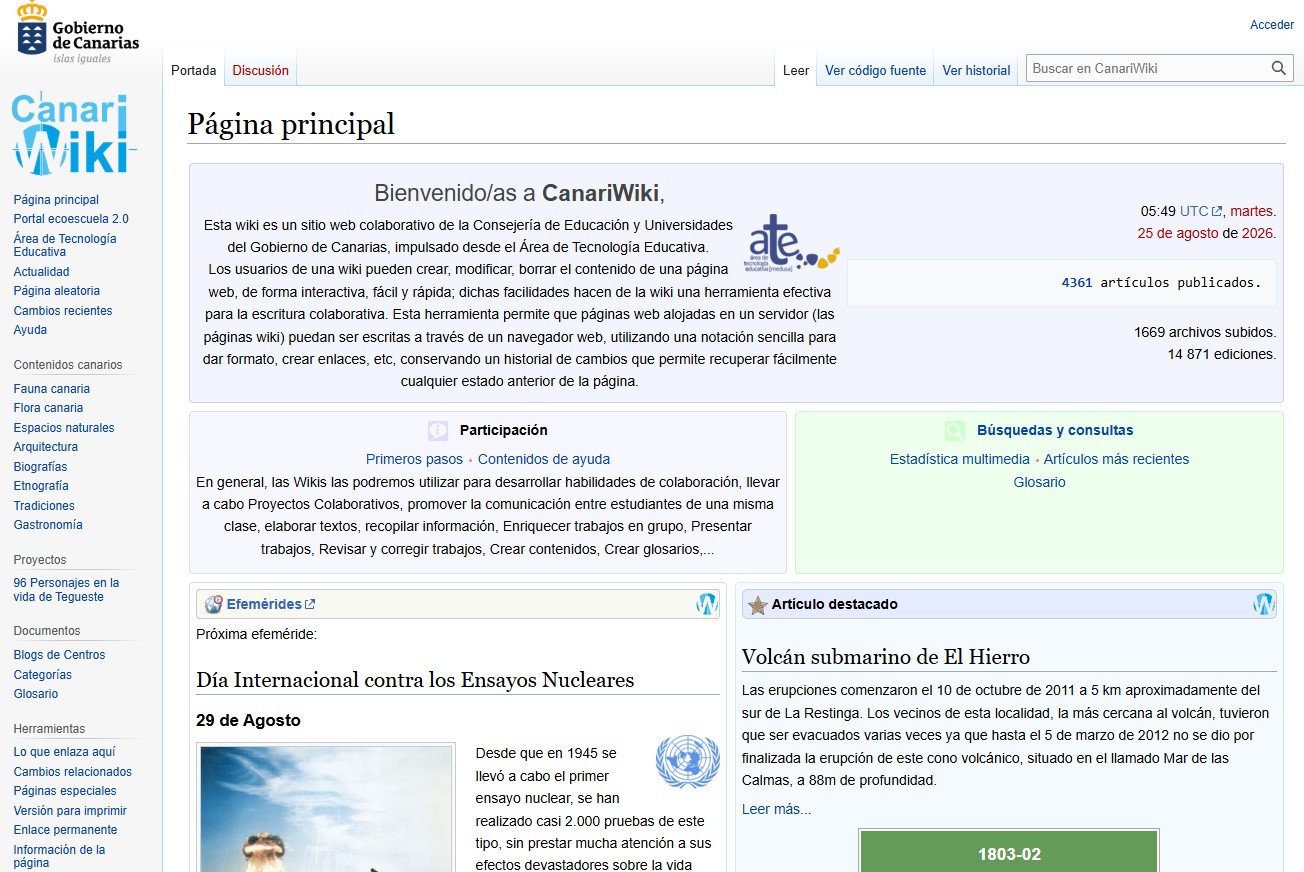The width and height of the screenshot is (1304, 872).
Task: Open Versión para imprimir link
Action: [x=70, y=811]
